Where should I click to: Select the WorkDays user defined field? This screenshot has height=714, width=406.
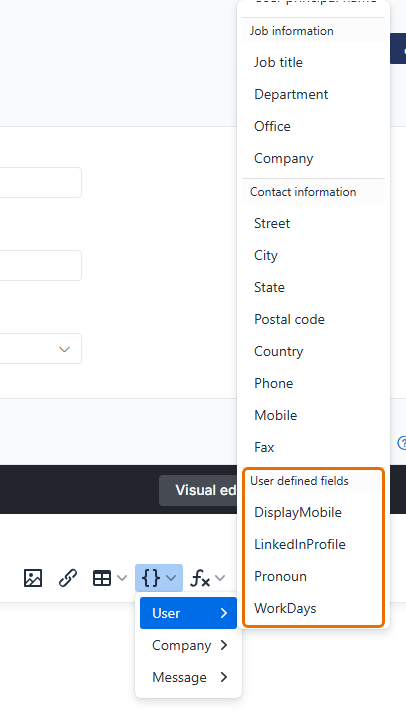click(x=314, y=608)
